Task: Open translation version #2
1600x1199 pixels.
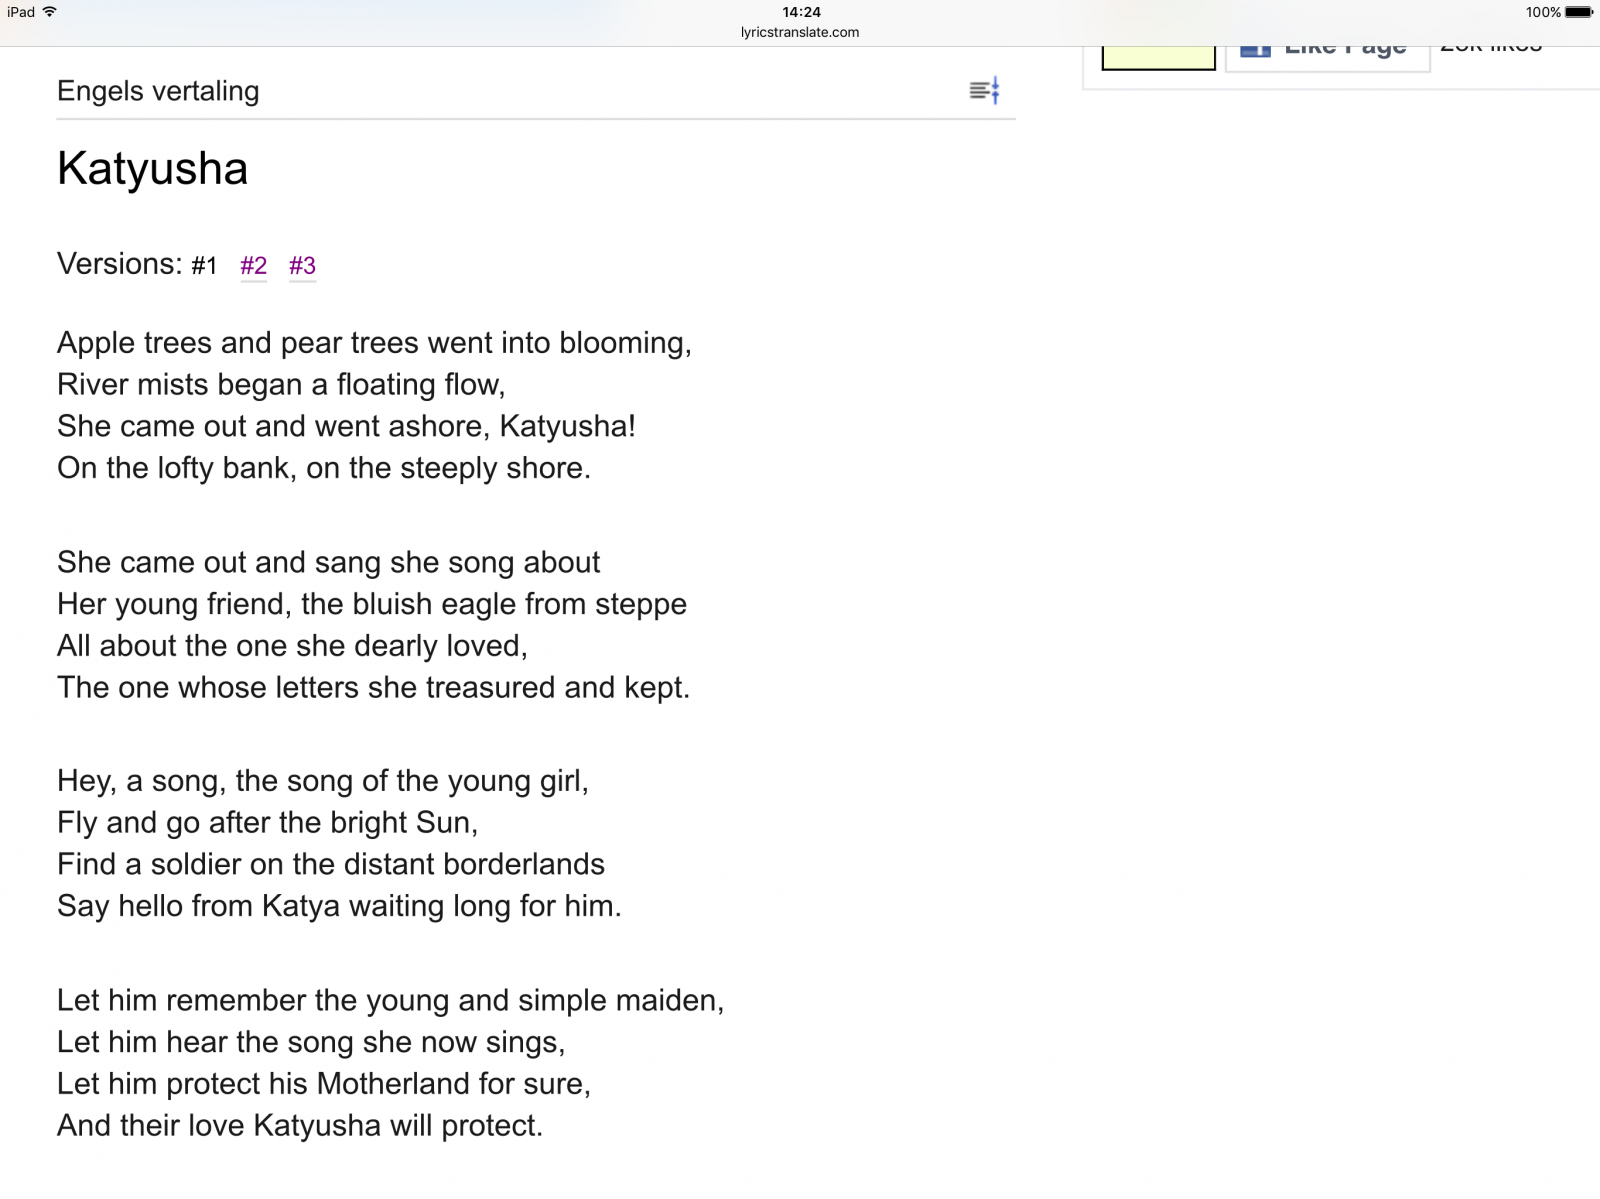Action: tap(253, 266)
